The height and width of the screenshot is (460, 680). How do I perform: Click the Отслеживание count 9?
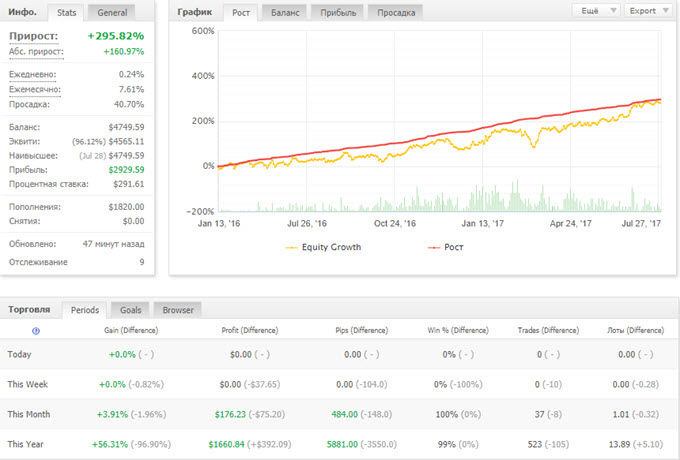[x=142, y=262]
